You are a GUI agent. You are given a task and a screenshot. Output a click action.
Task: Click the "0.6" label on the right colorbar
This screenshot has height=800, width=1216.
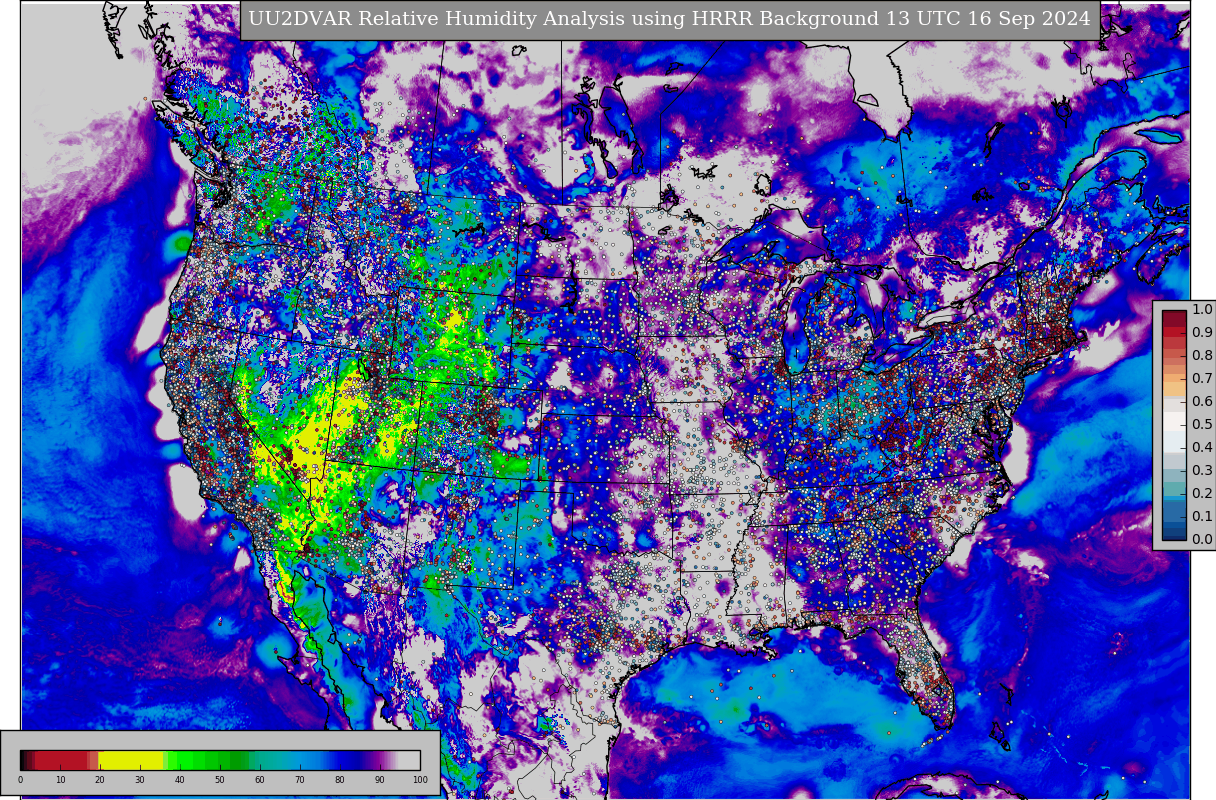[1202, 401]
